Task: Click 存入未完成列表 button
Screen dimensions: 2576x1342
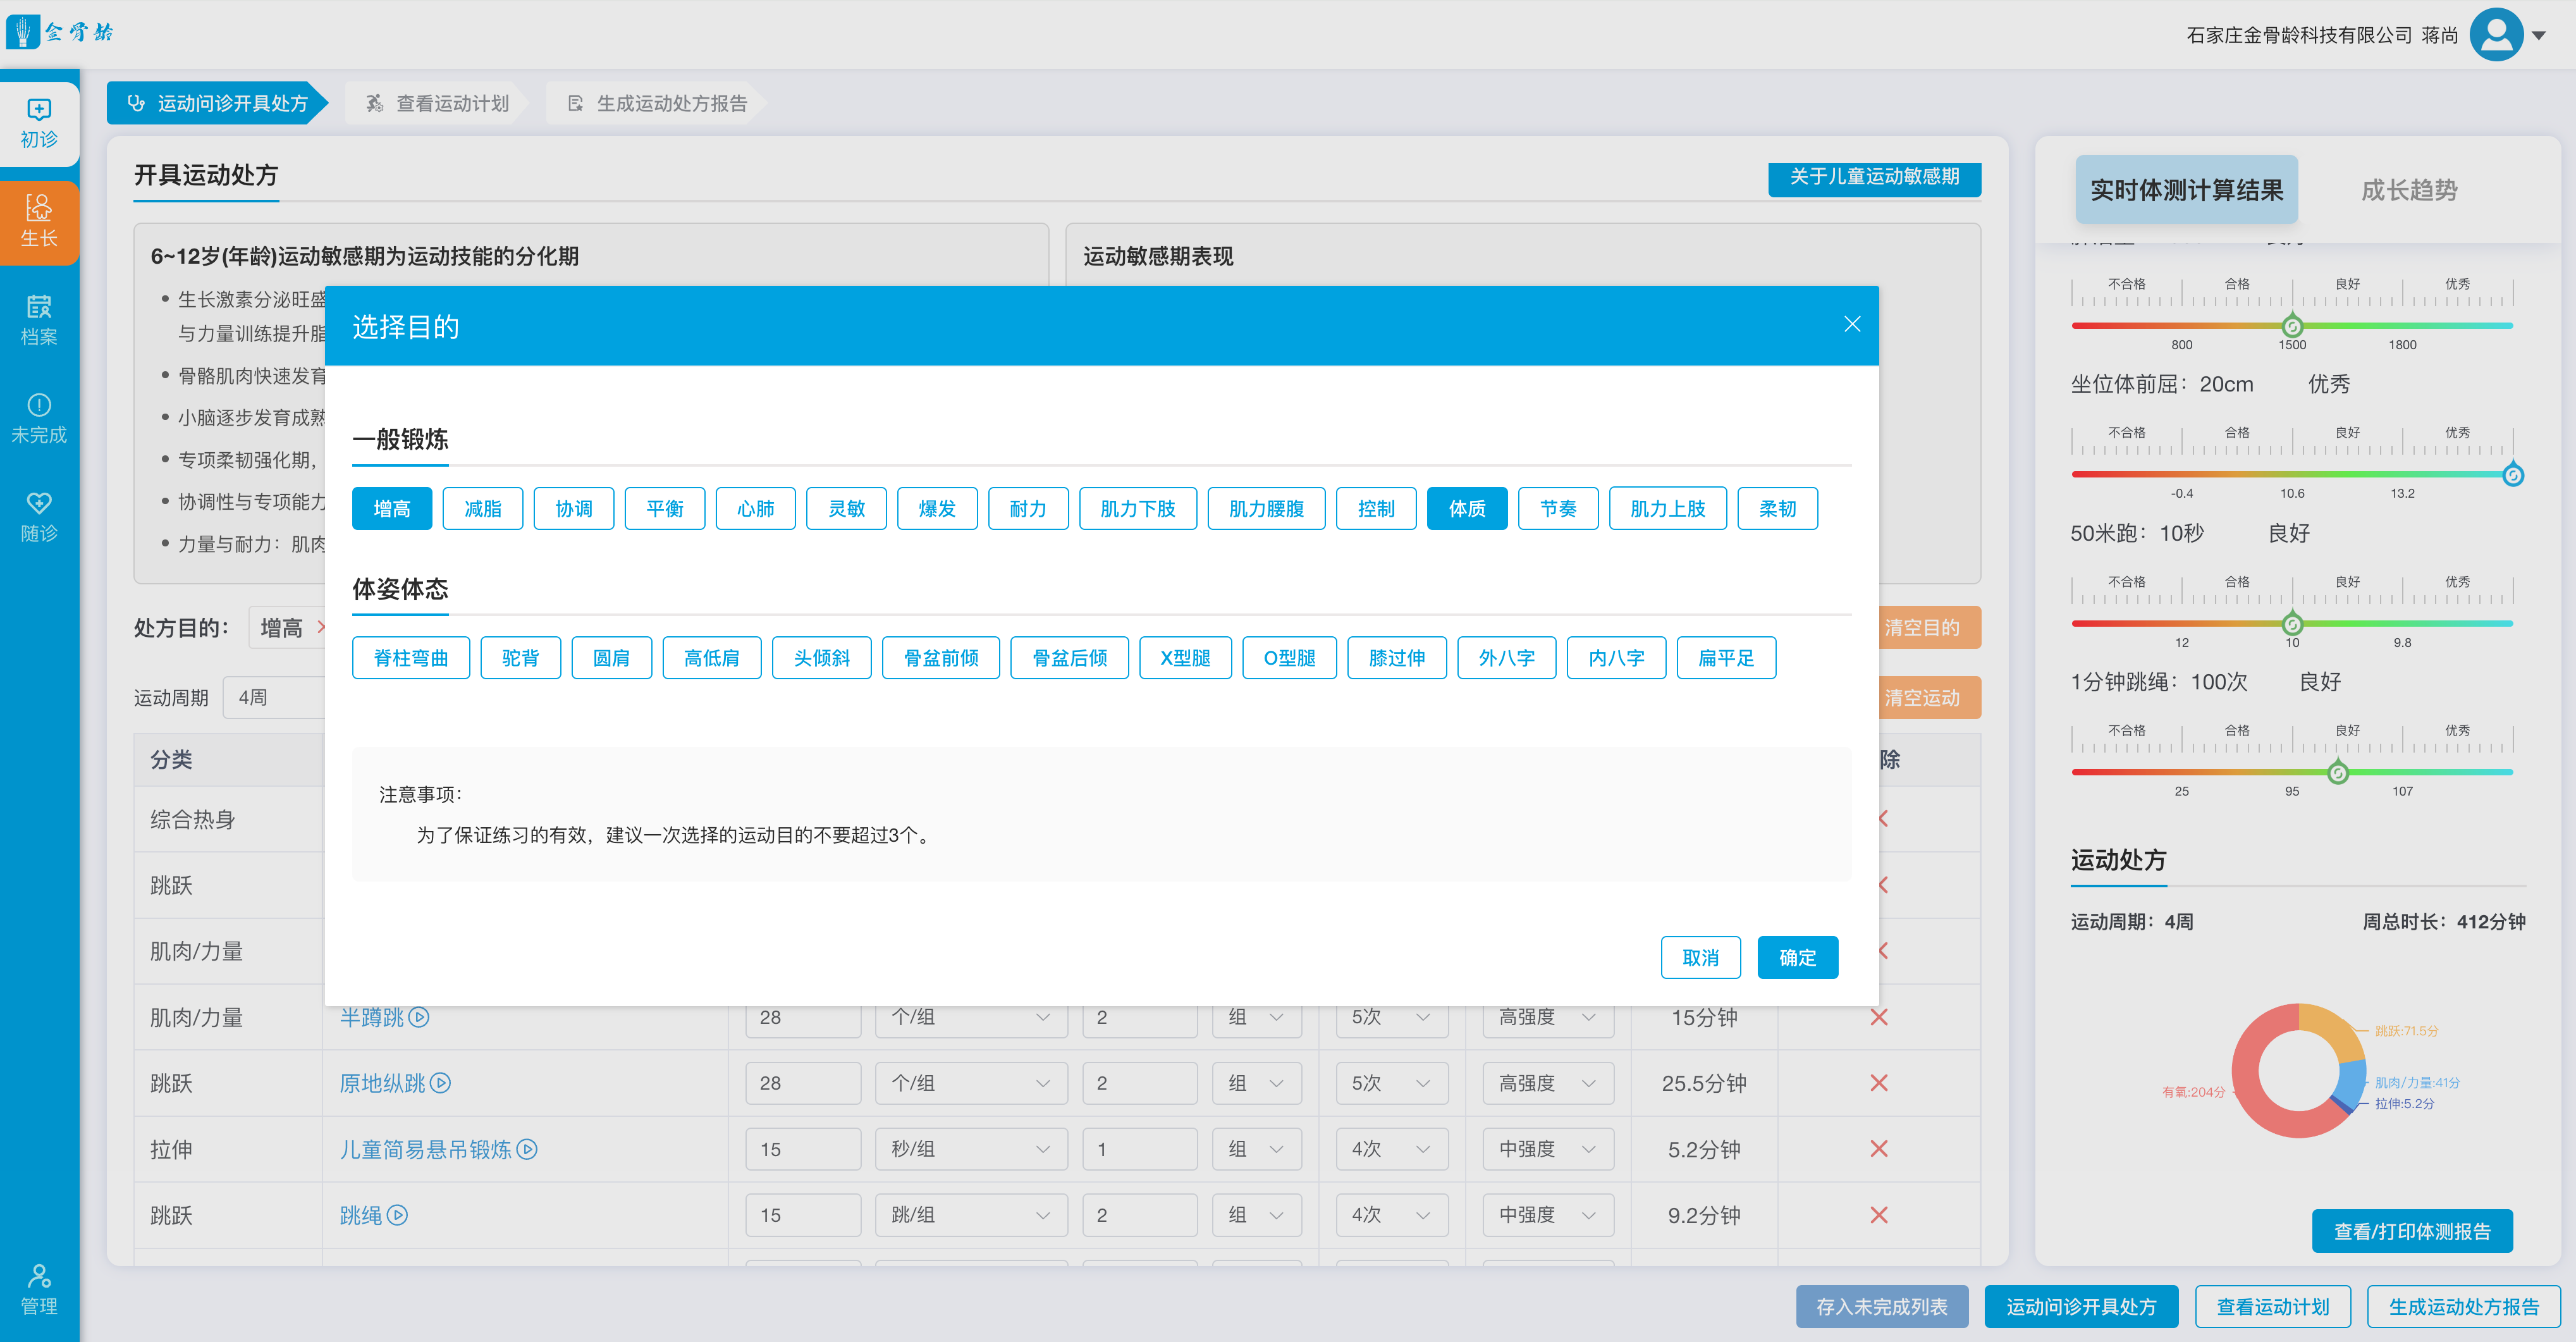Action: 1881,1306
